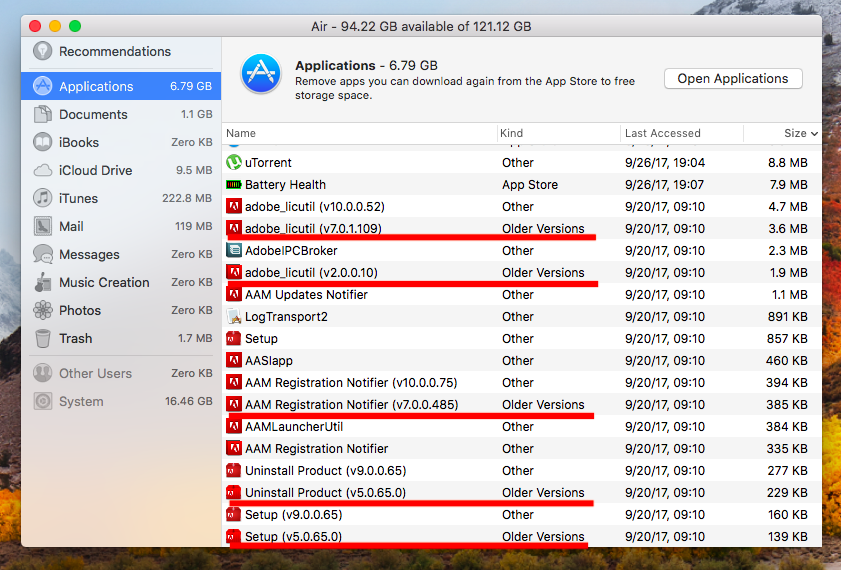Select Trash category in sidebar
841x570 pixels.
(121, 338)
